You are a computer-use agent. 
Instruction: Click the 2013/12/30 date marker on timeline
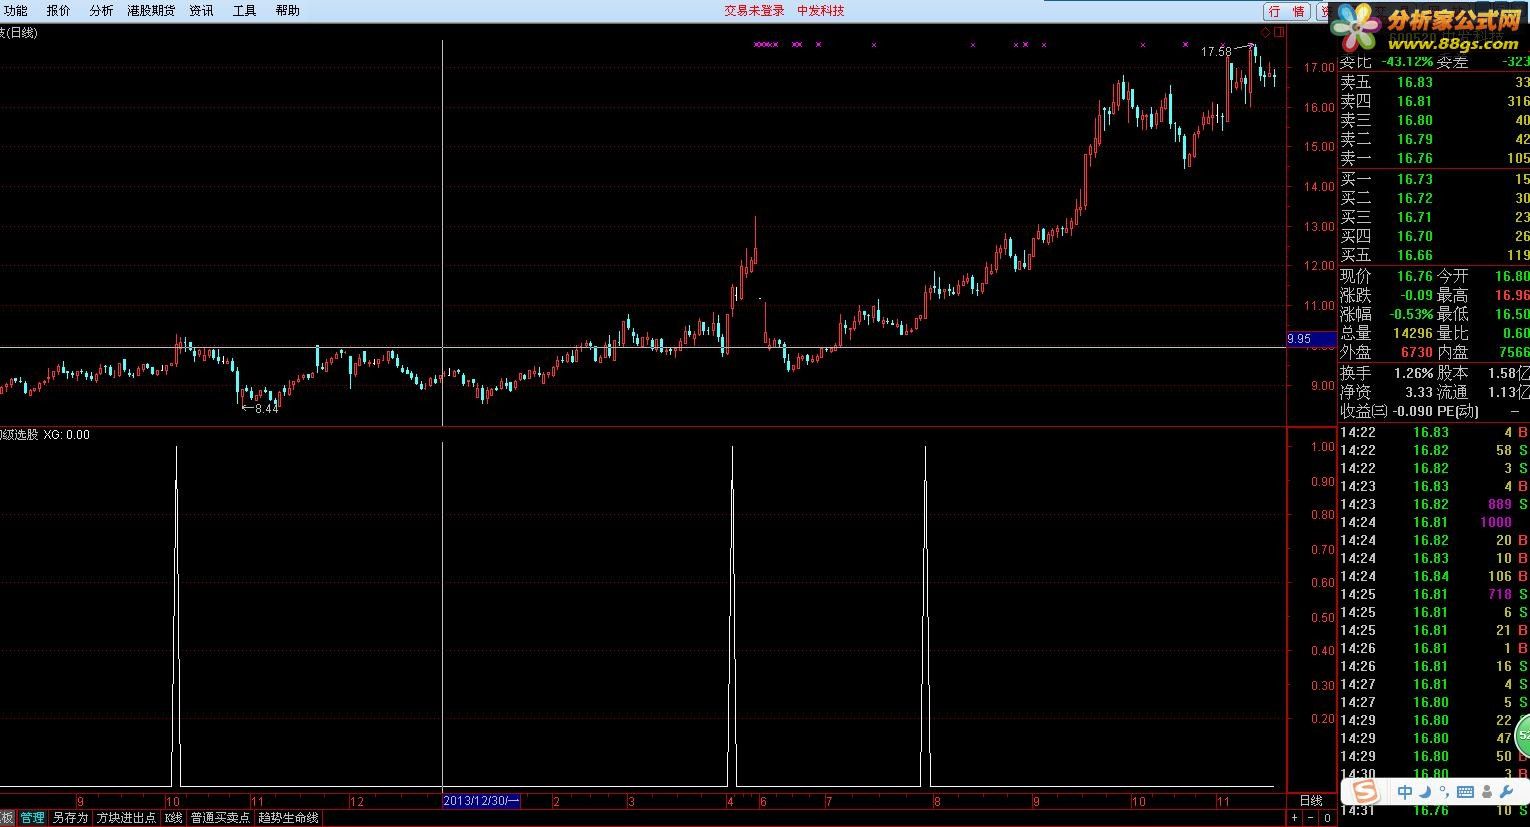(x=481, y=801)
